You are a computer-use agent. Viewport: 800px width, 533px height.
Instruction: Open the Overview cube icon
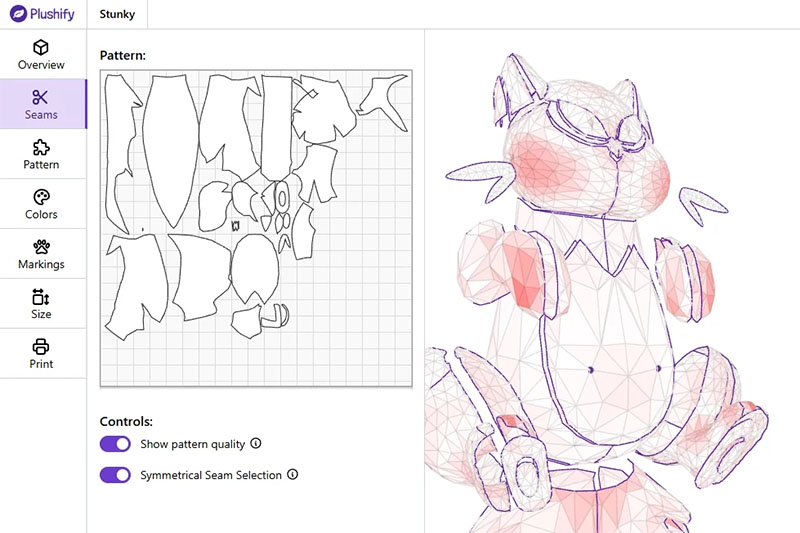point(41,47)
